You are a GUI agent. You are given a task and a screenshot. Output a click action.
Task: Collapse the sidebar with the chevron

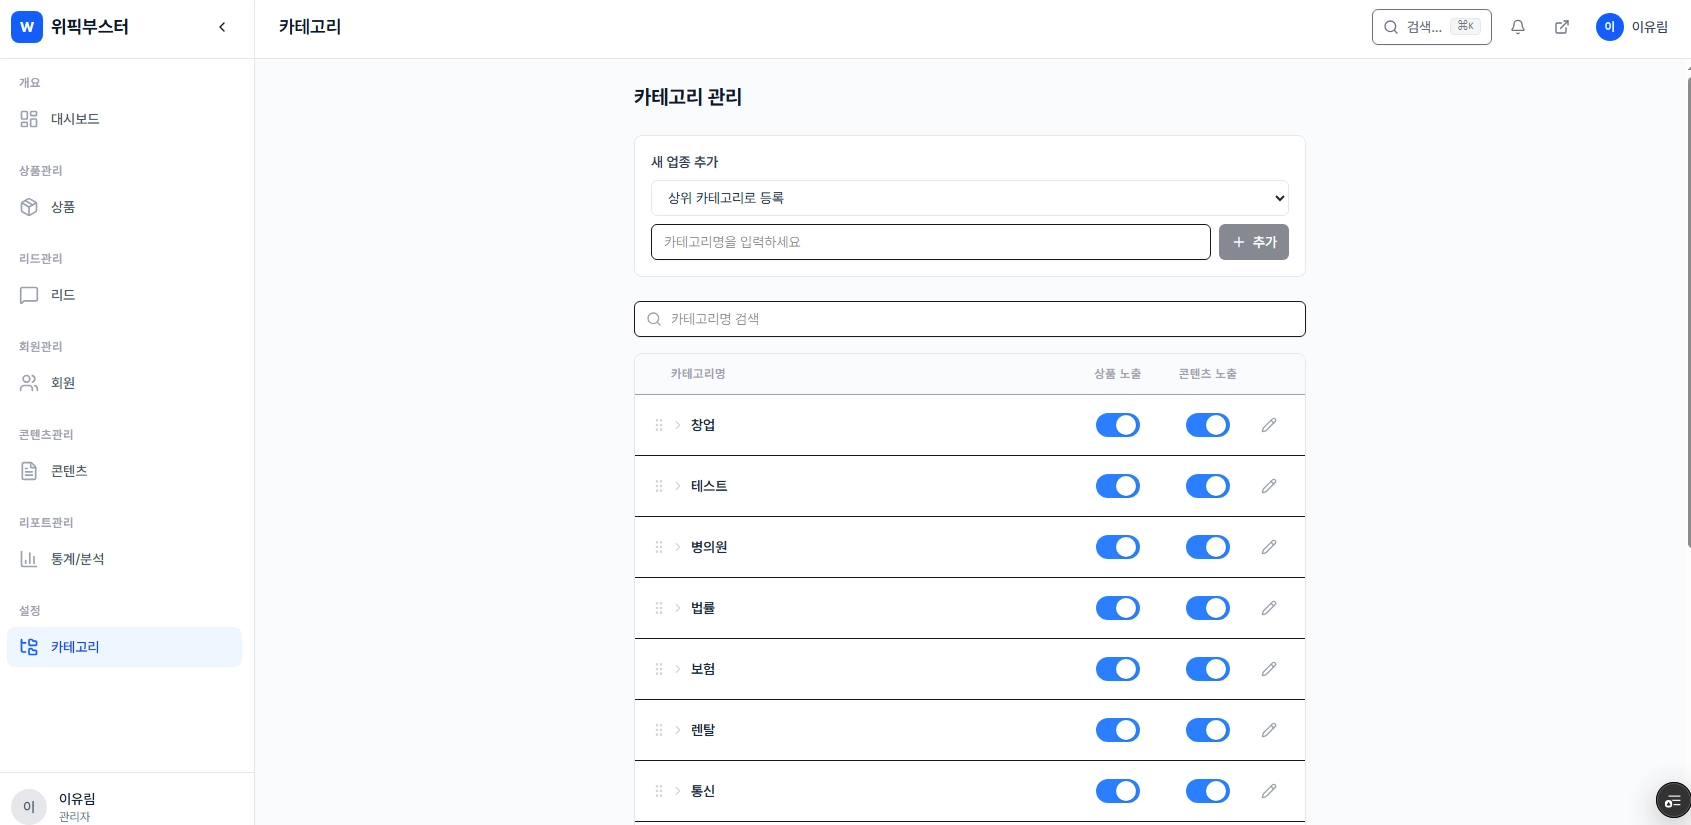(222, 27)
